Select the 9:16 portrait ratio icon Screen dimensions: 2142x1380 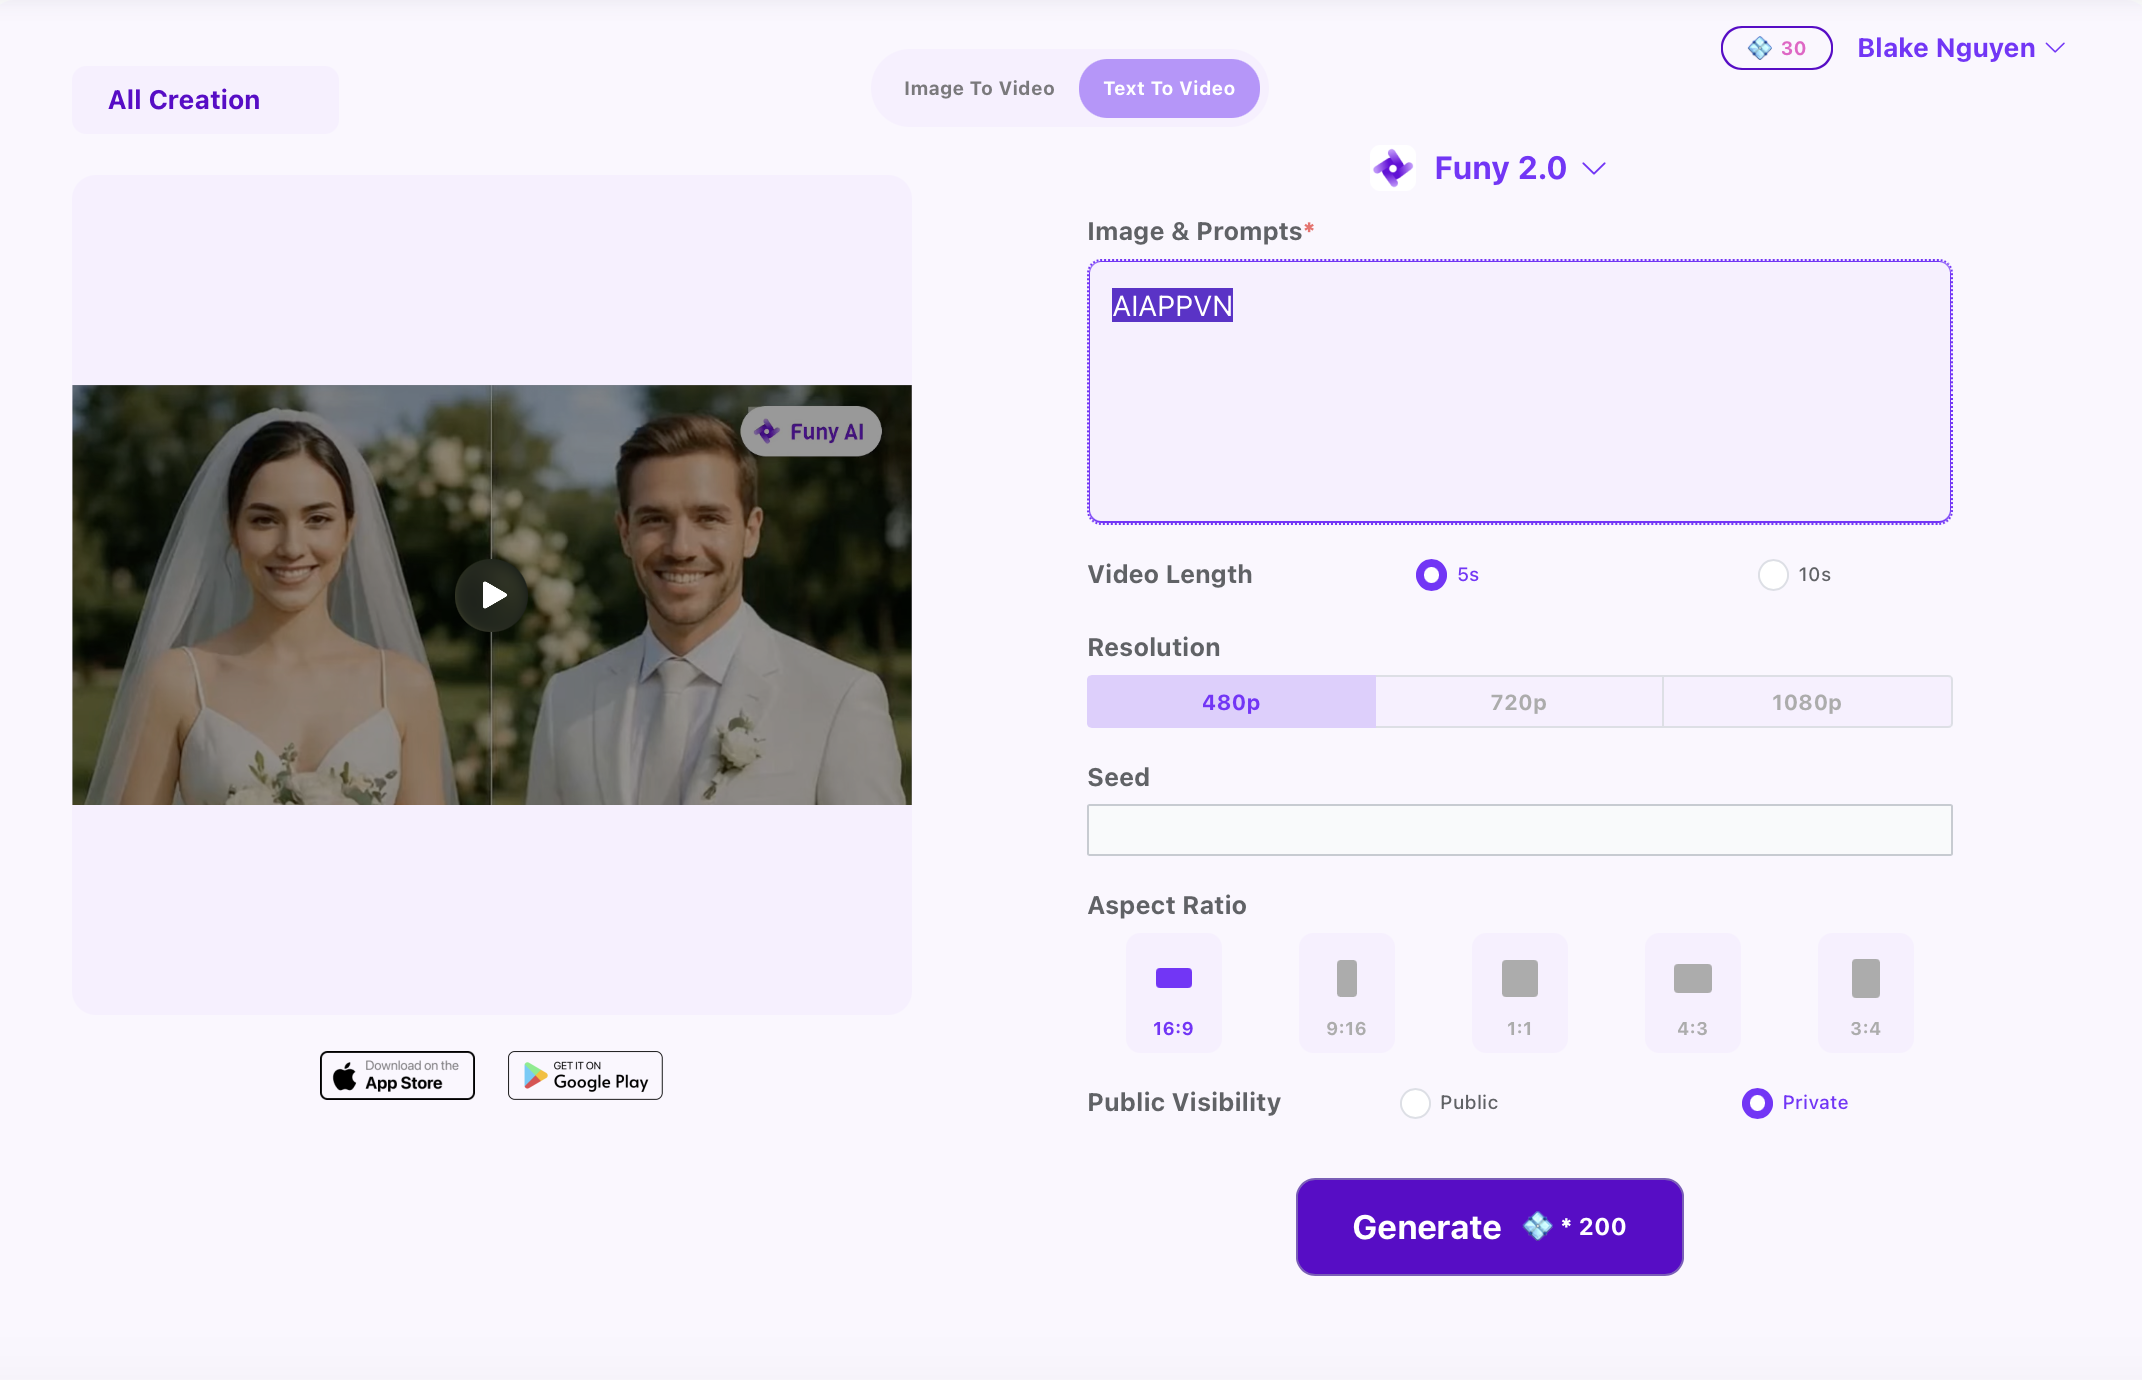click(x=1346, y=978)
